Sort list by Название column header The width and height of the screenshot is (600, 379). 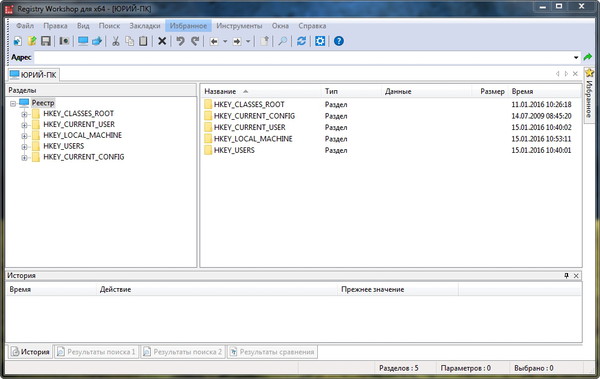coord(261,91)
